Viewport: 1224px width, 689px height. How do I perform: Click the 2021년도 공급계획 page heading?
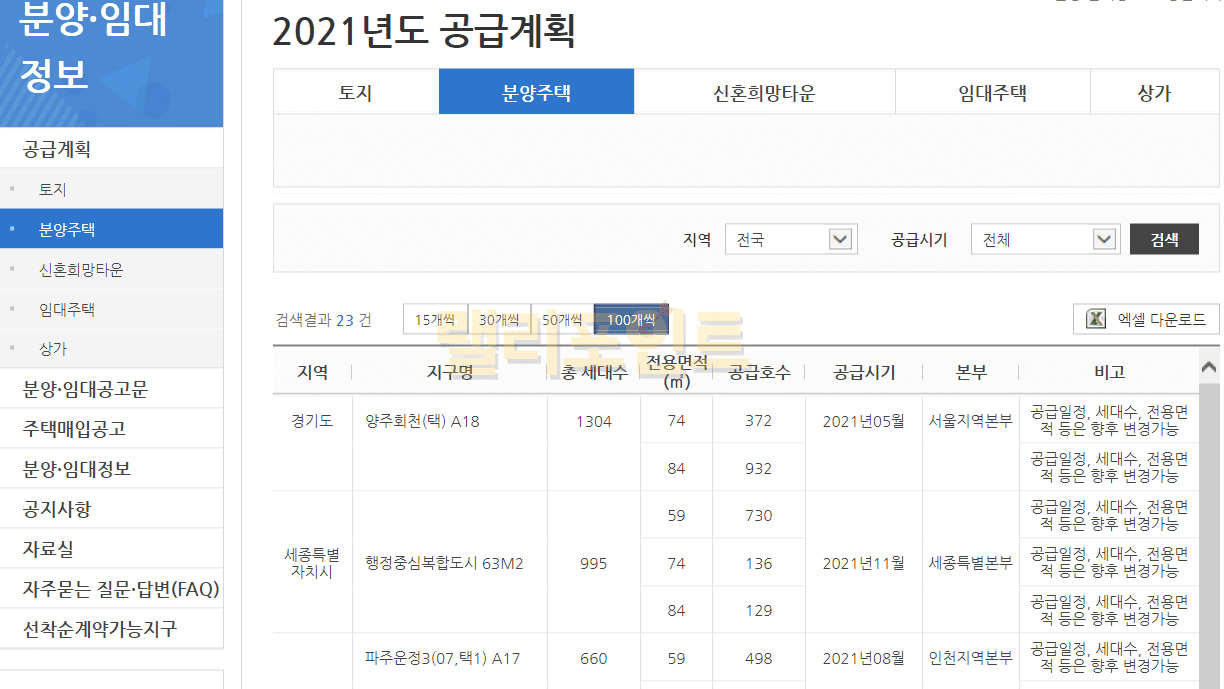point(424,31)
